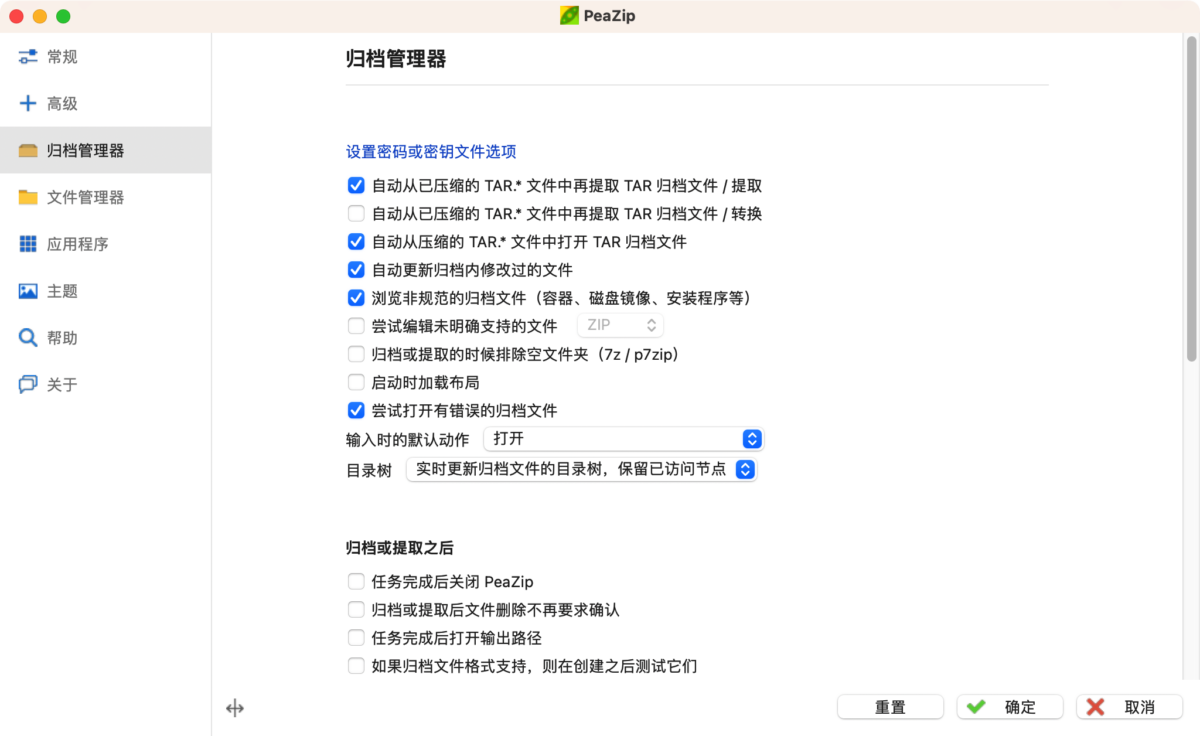
Task: Toggle 浏览非规范的归档文件 checkbox
Action: click(356, 297)
